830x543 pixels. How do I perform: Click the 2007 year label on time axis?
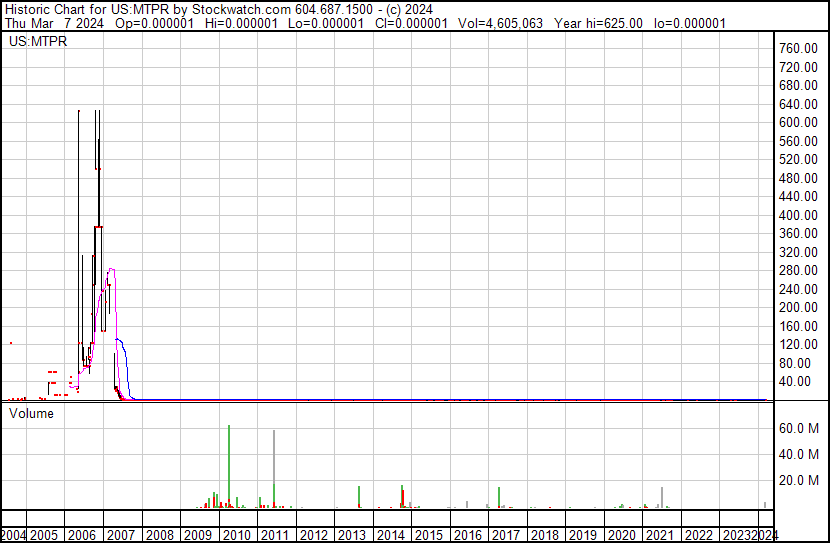click(121, 535)
